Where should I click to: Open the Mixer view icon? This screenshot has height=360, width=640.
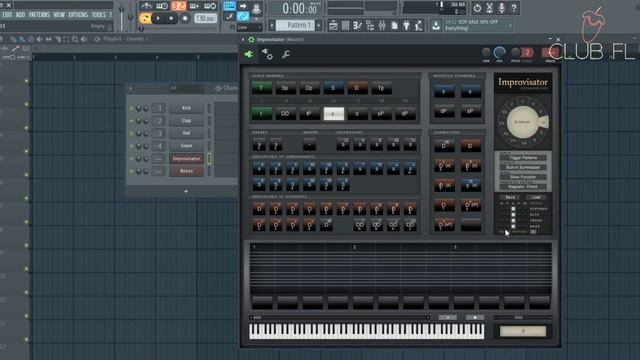click(x=382, y=26)
